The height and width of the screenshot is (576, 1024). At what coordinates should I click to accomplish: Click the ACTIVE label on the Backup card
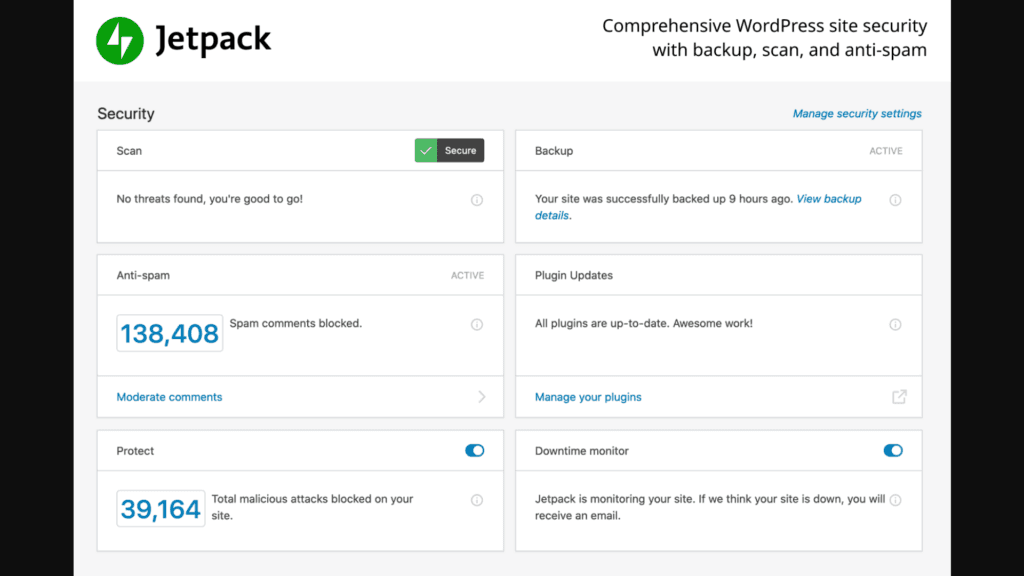(886, 150)
